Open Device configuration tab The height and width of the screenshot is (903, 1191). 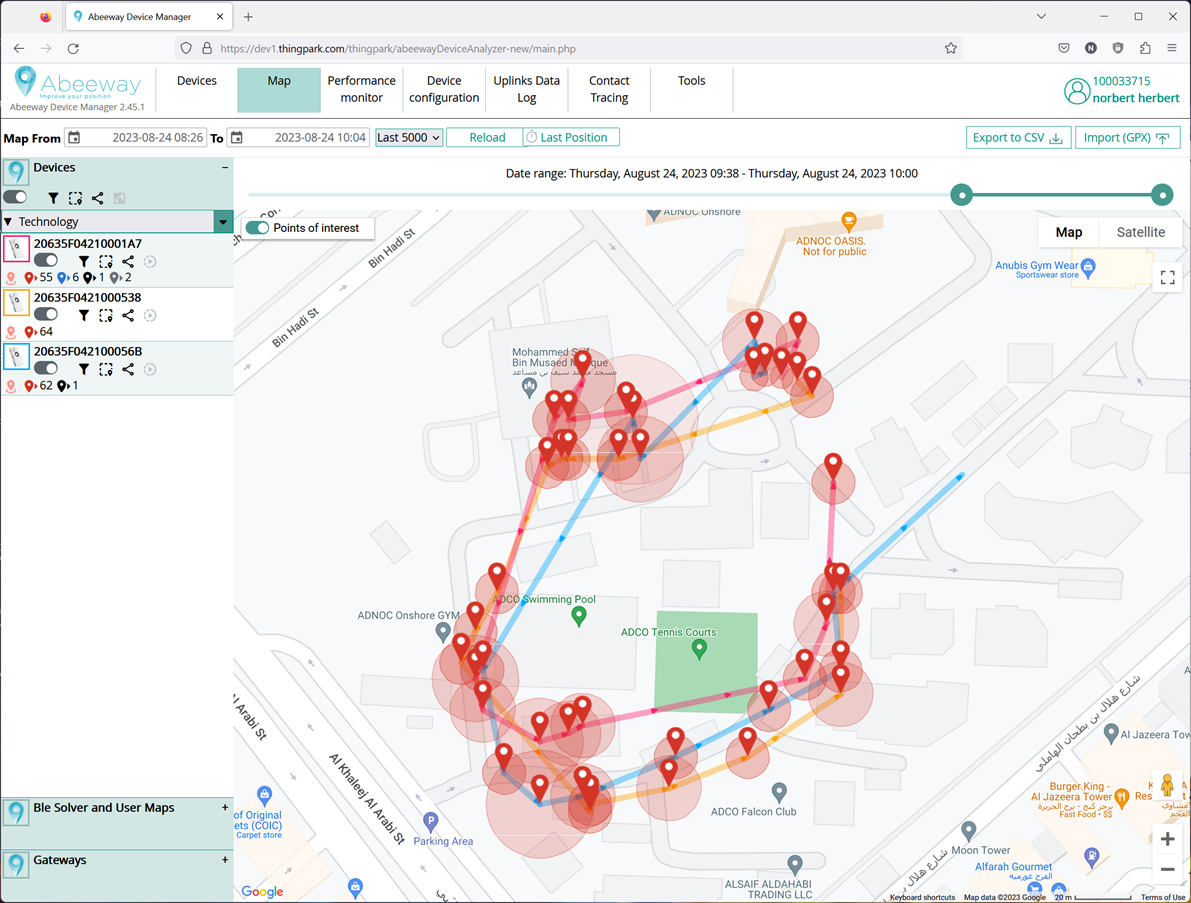[444, 90]
